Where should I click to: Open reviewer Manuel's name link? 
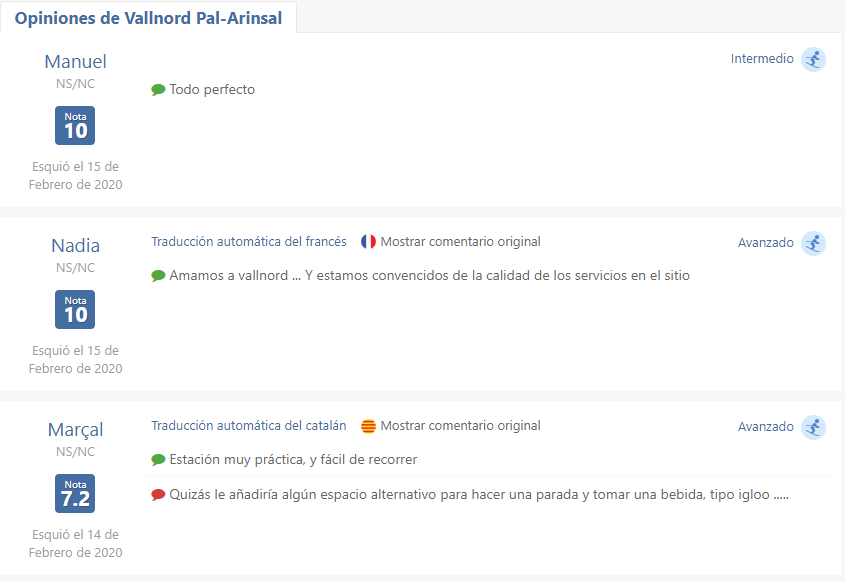click(75, 61)
